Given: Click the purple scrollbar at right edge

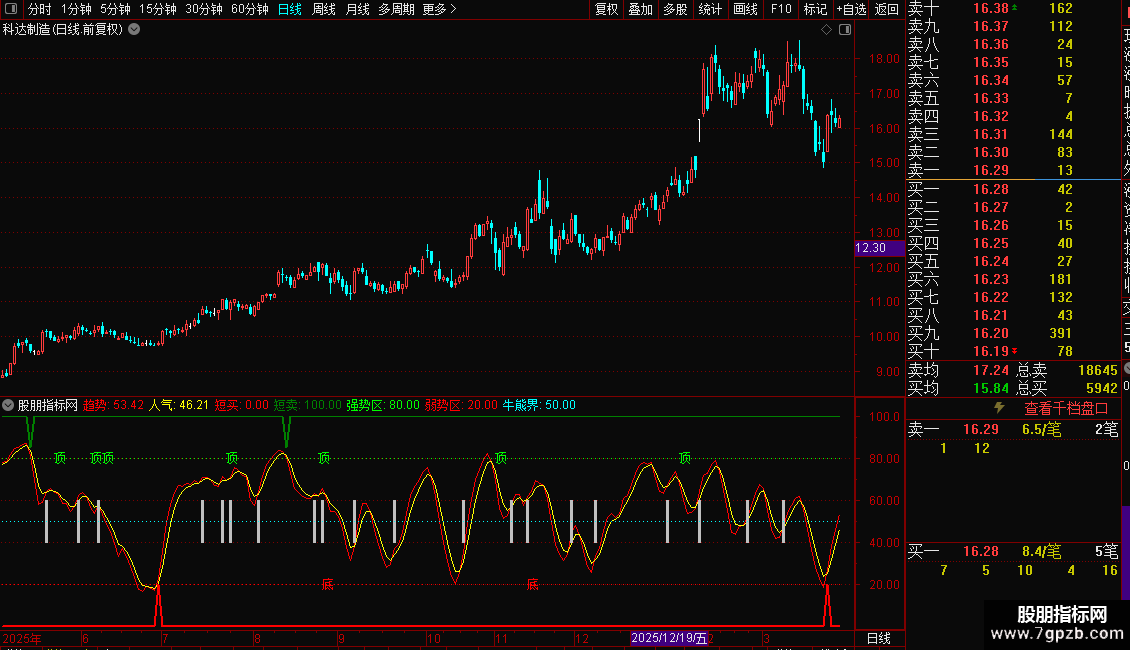Looking at the screenshot, I should pos(1126,552).
